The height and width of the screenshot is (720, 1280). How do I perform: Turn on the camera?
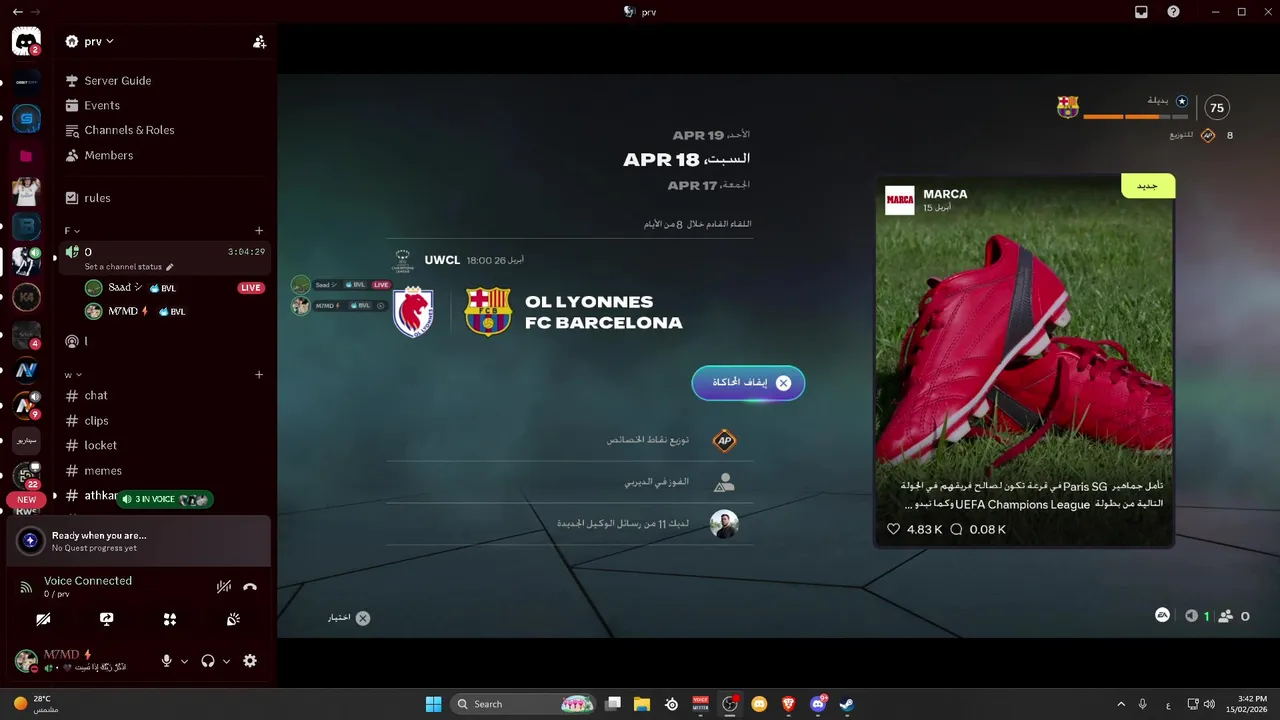(x=43, y=620)
